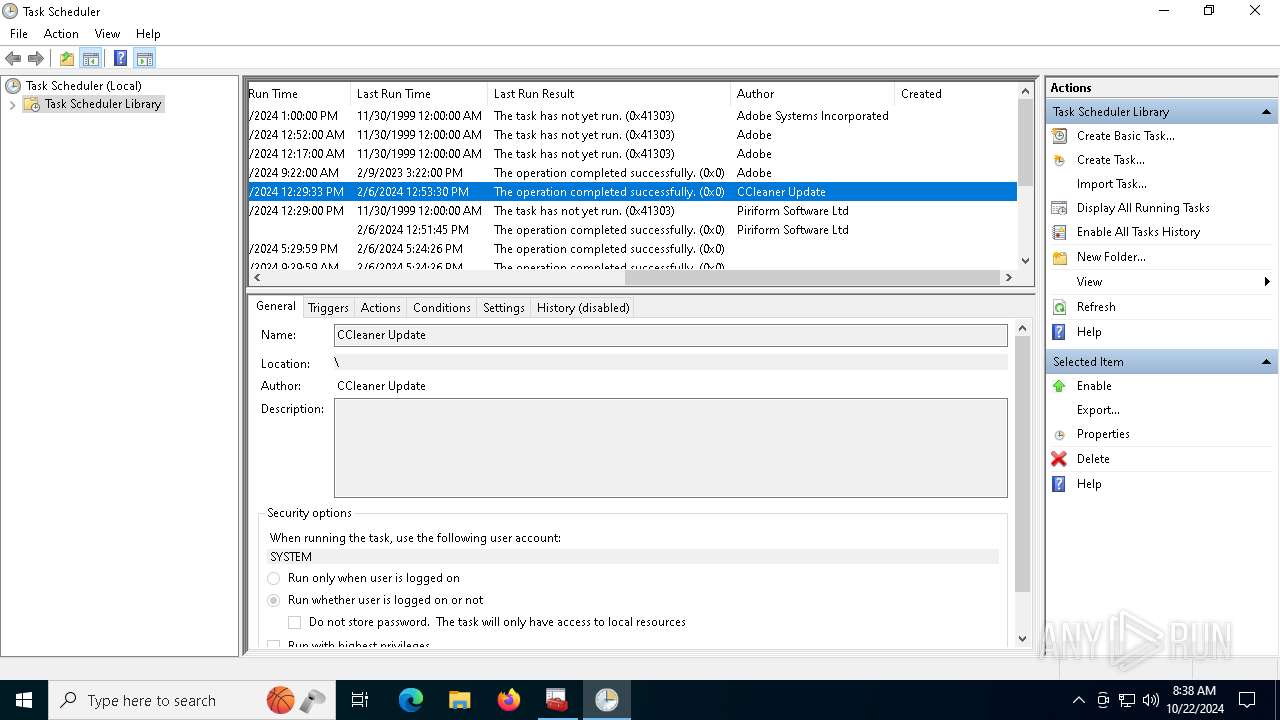Select Run only when user is logged on
Image resolution: width=1280 pixels, height=720 pixels.
point(274,578)
